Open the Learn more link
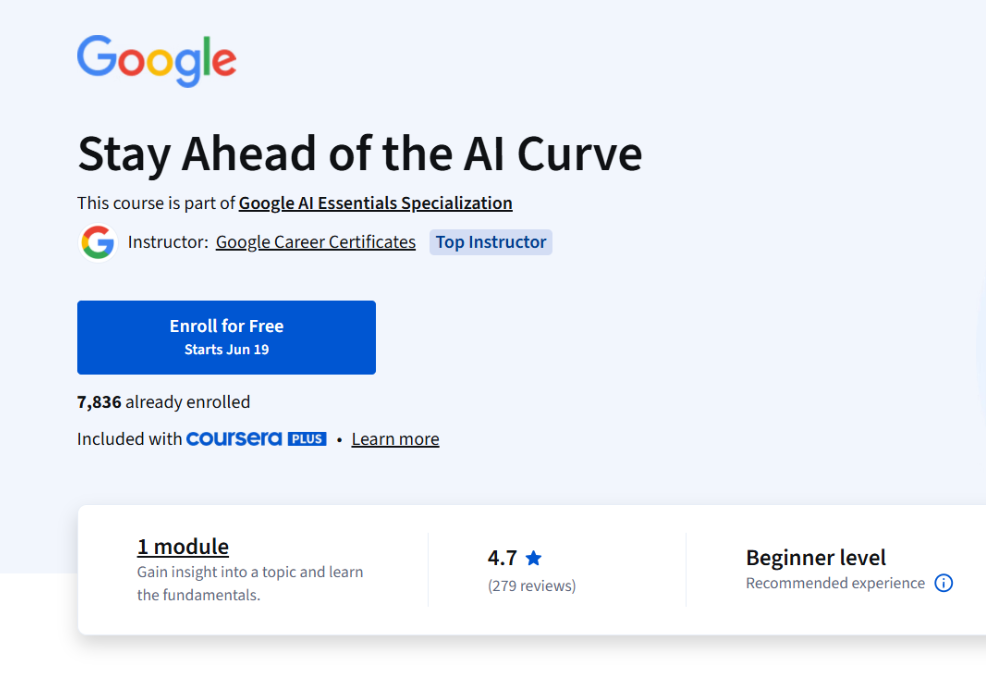The width and height of the screenshot is (986, 685). [x=395, y=438]
